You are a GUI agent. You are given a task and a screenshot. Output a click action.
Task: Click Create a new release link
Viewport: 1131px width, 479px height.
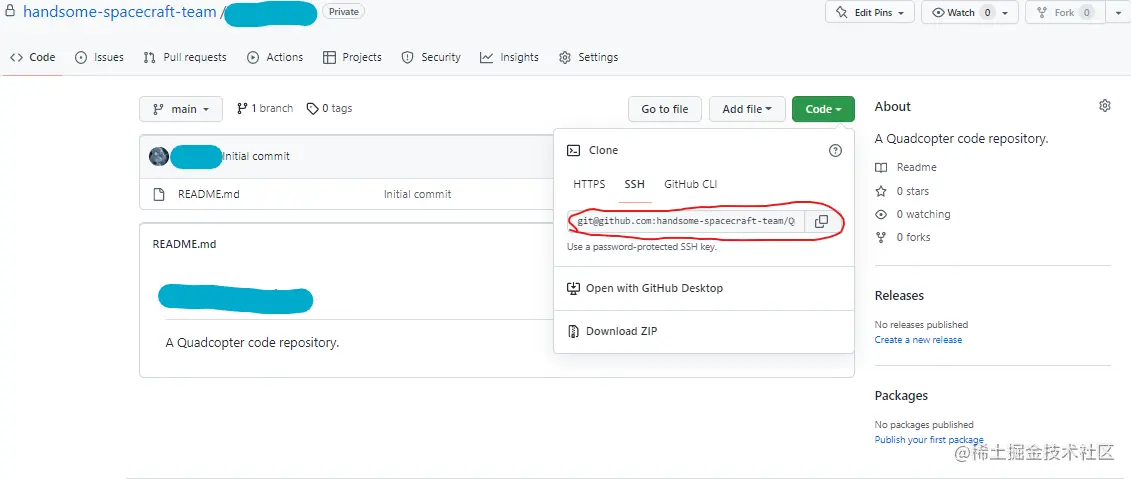click(x=918, y=340)
